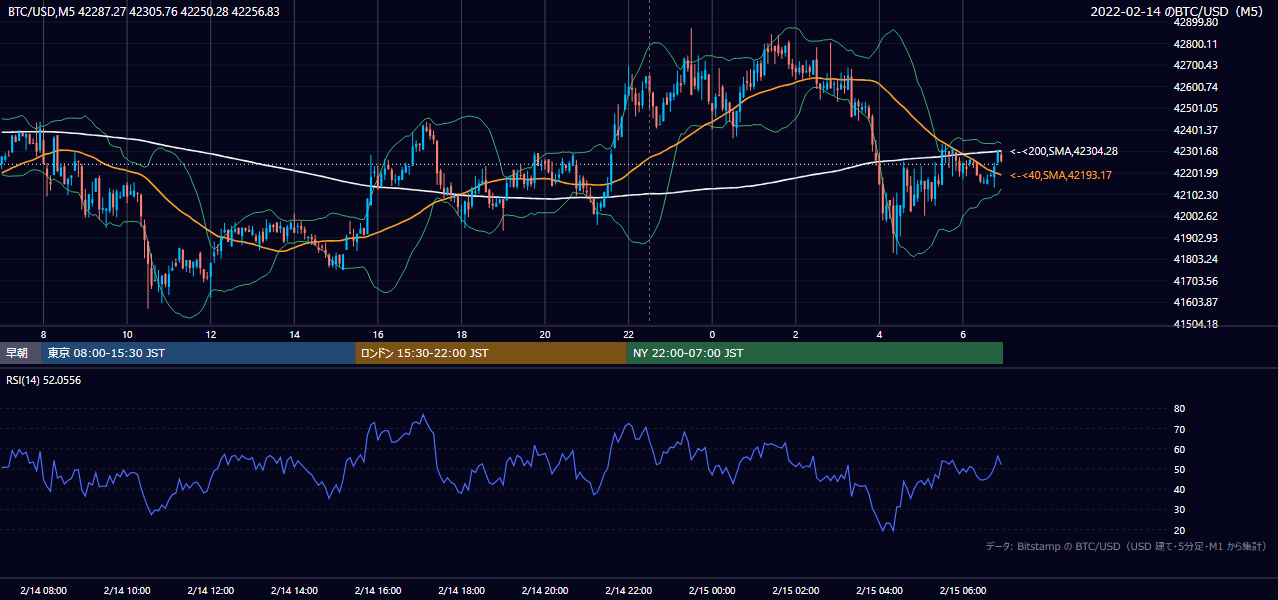Image resolution: width=1278 pixels, height=600 pixels.
Task: Click the RSI 80 level label
Action: [x=1179, y=409]
